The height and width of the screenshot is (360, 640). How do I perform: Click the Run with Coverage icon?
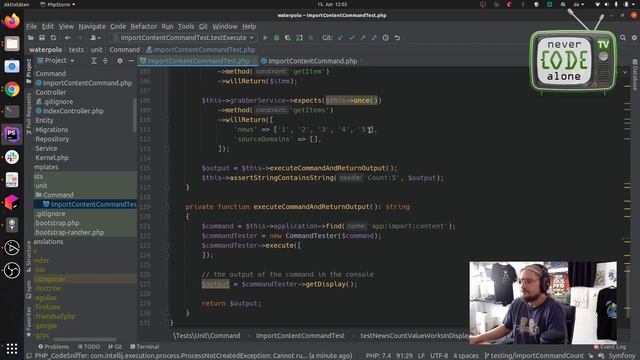[x=288, y=38]
